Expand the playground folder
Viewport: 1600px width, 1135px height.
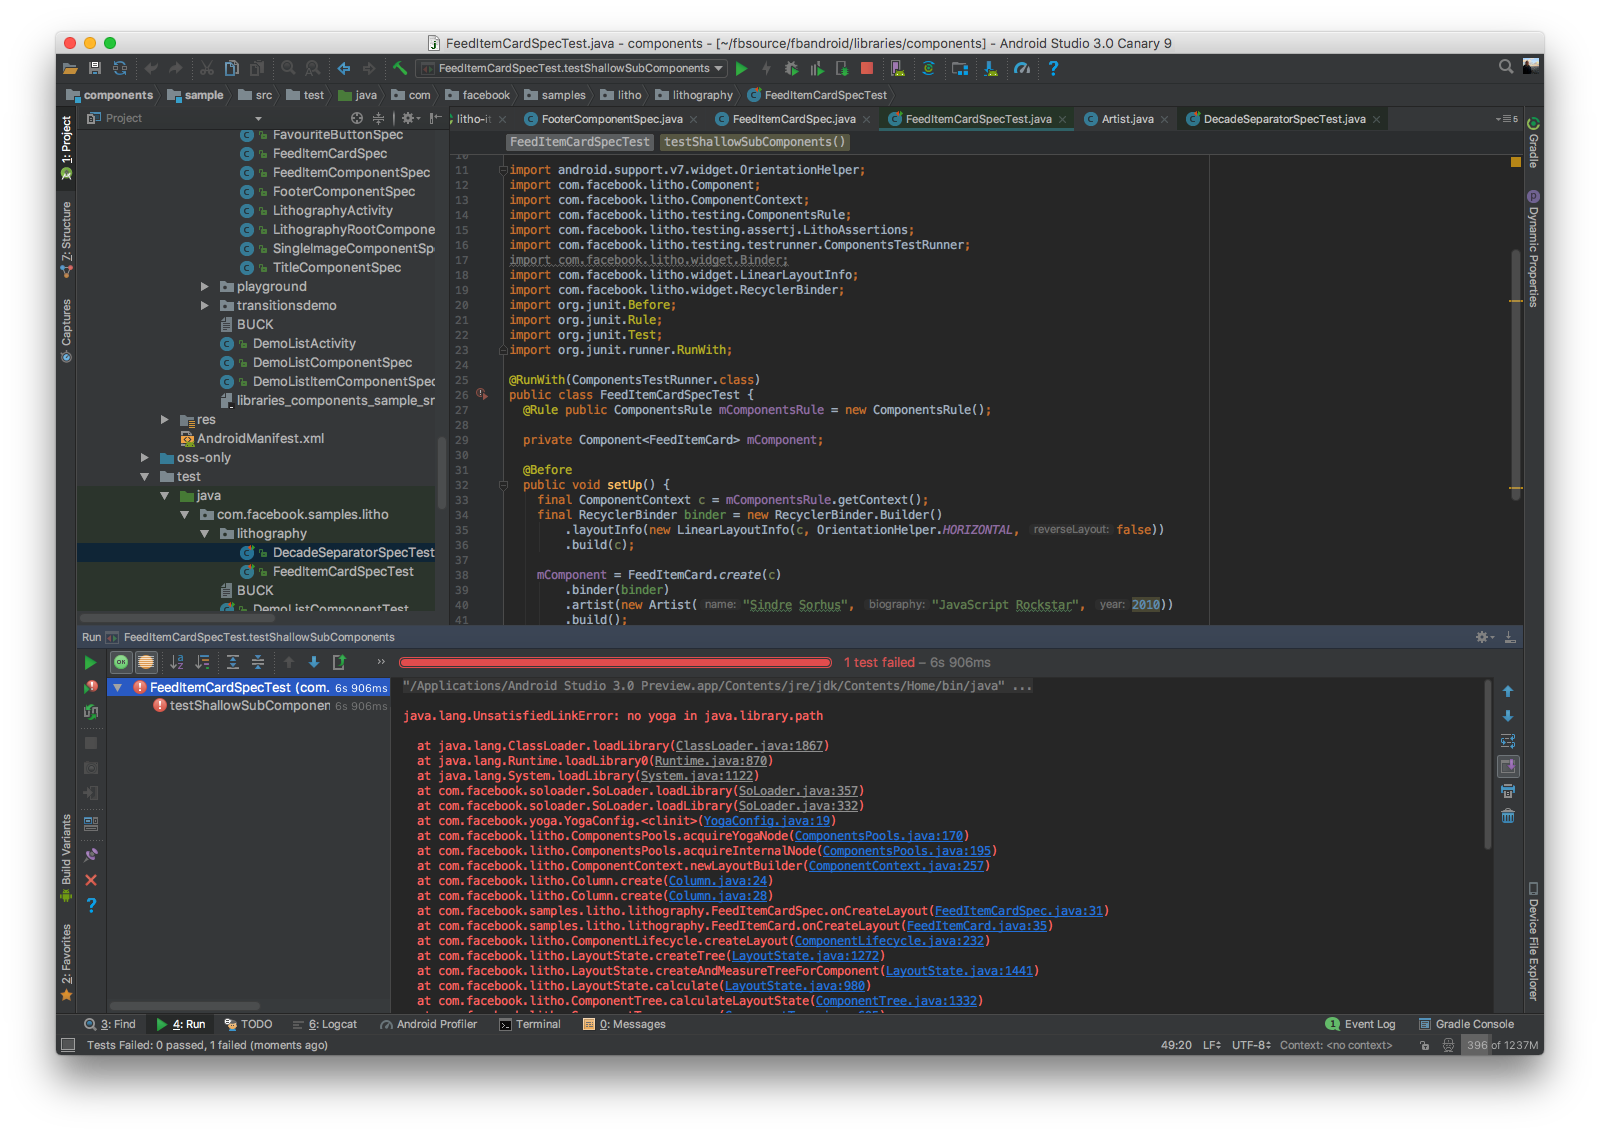point(205,286)
